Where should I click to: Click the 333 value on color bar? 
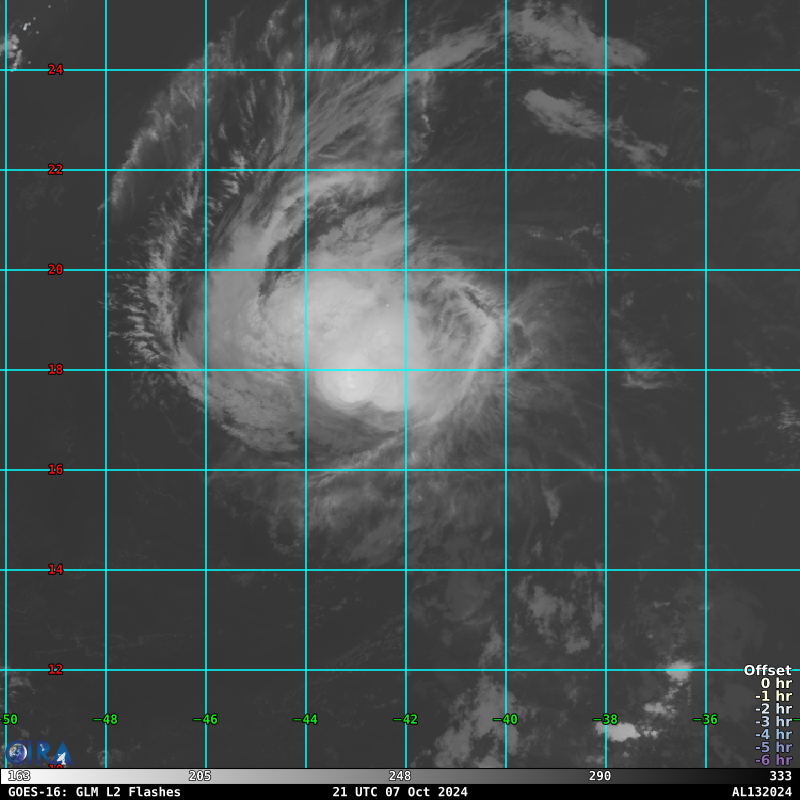coord(781,776)
